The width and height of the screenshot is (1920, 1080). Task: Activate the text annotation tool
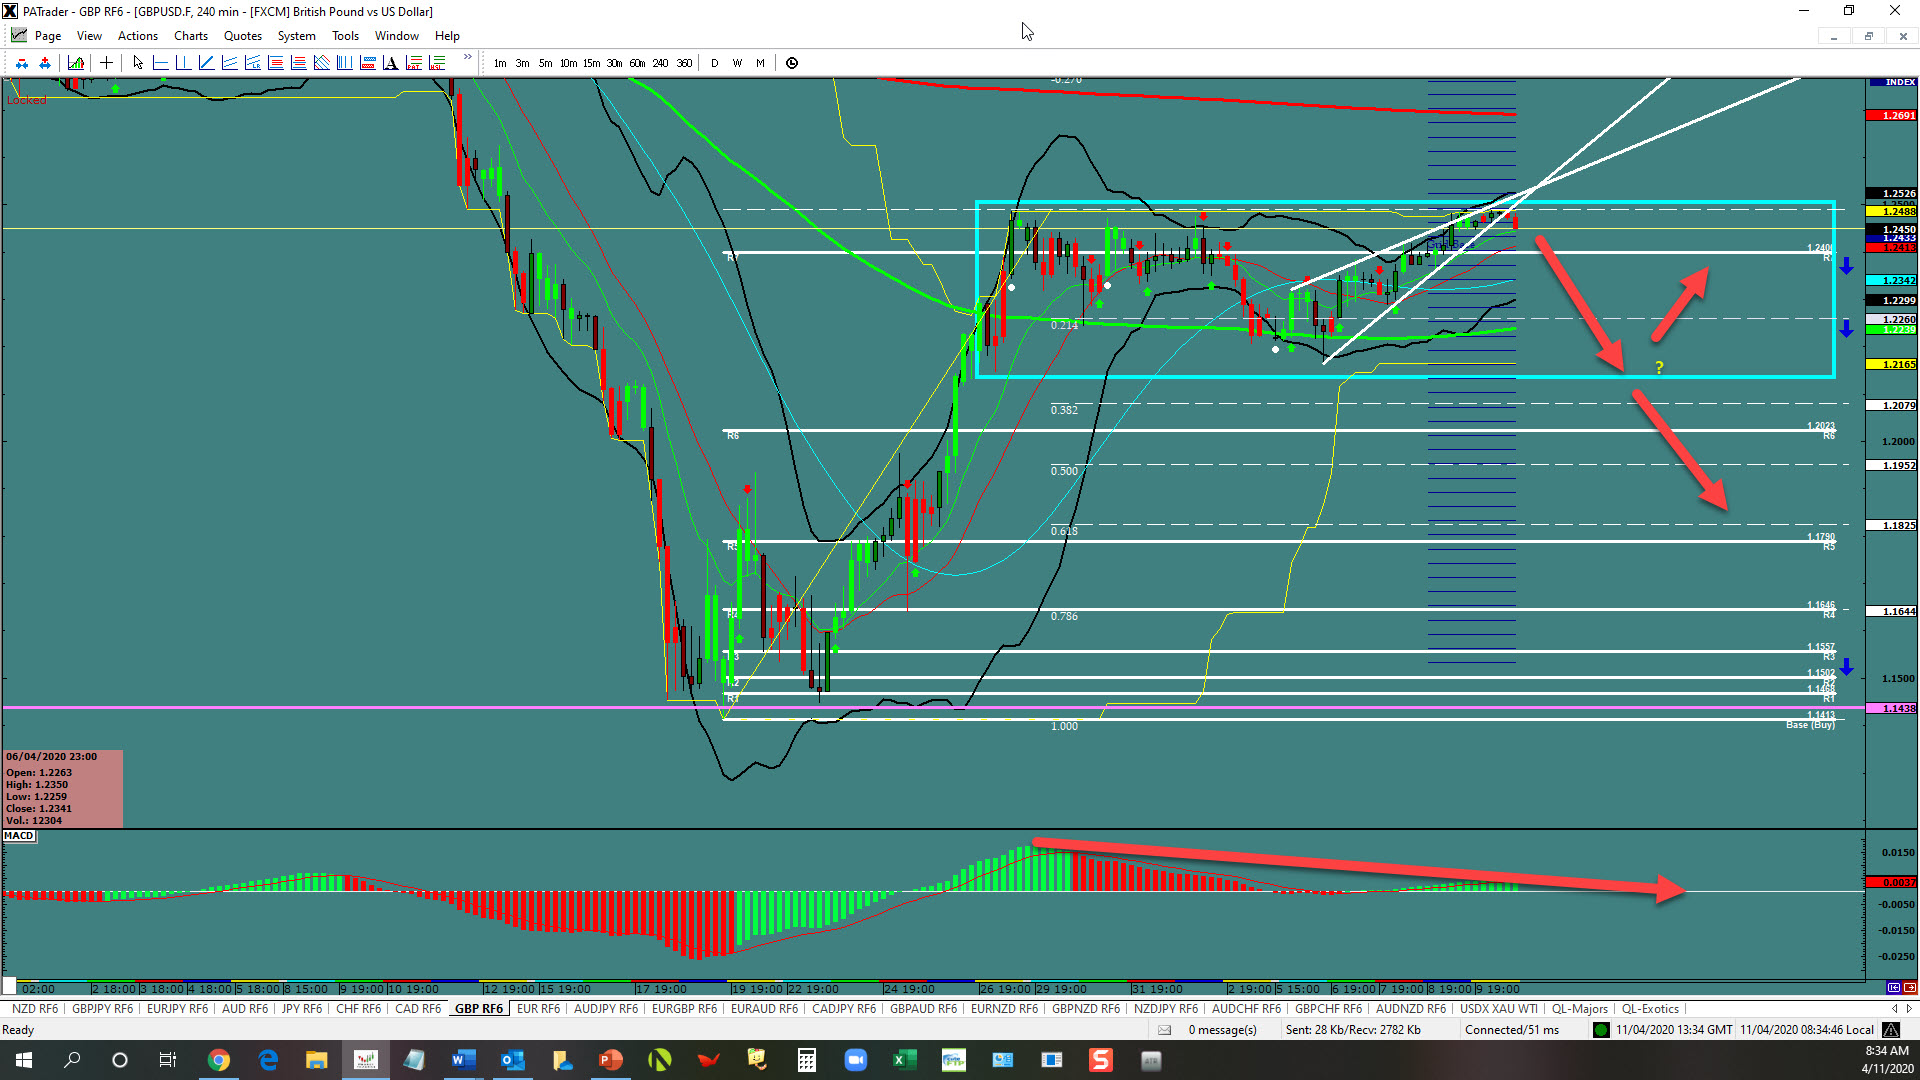[390, 63]
